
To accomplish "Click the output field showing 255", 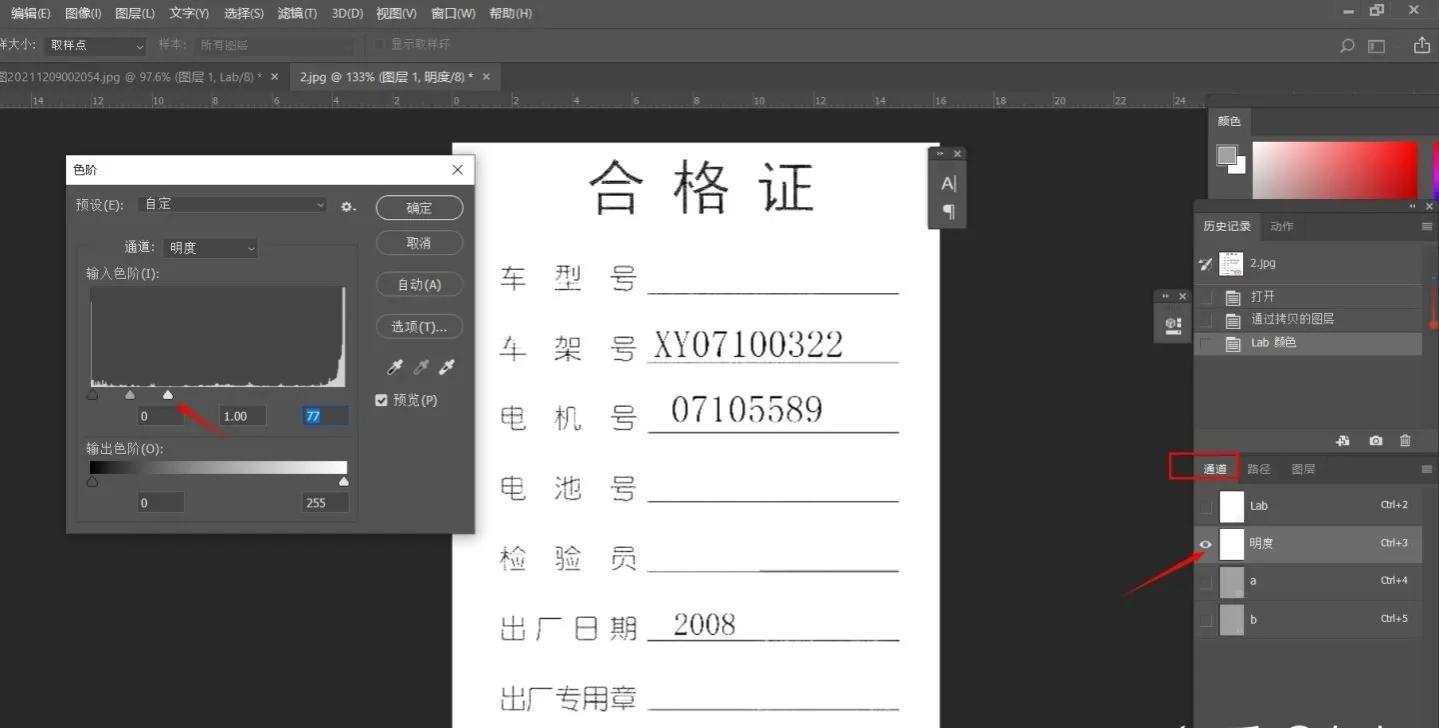I will pos(326,503).
